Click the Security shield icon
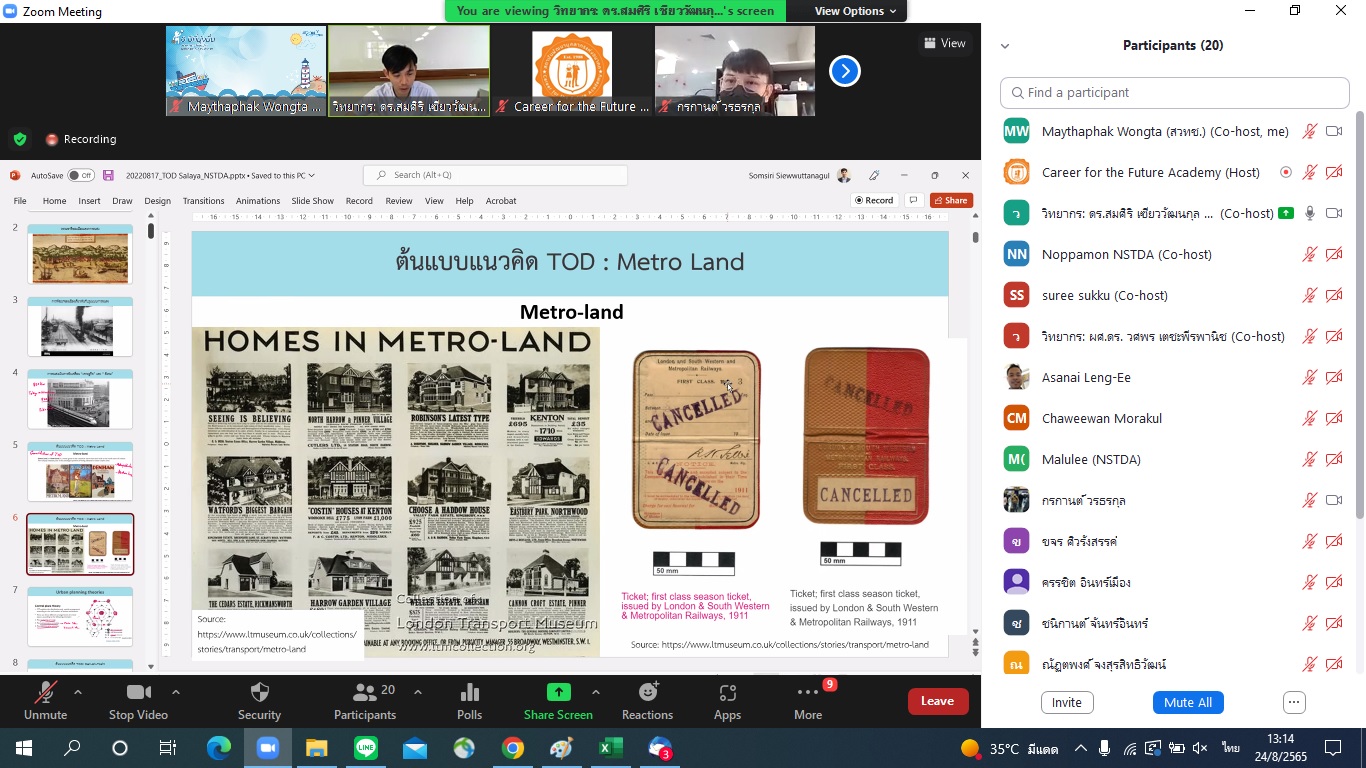Viewport: 1366px width, 768px height. point(259,700)
